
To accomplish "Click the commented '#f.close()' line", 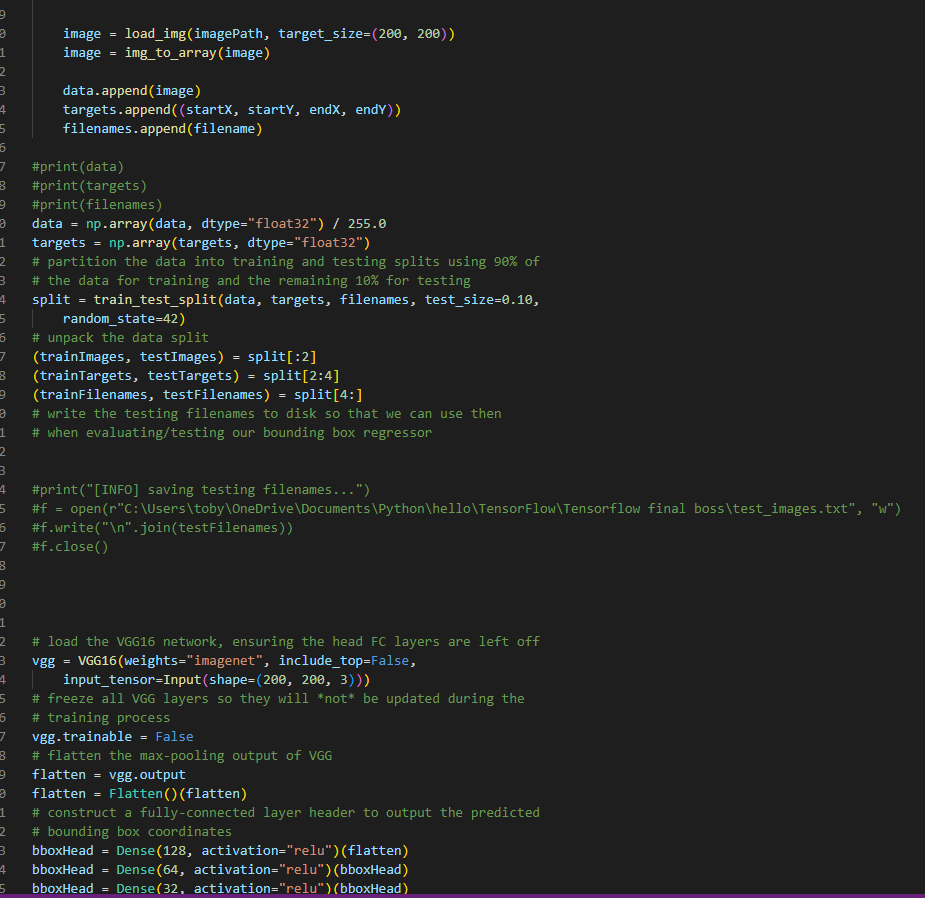I will point(70,546).
